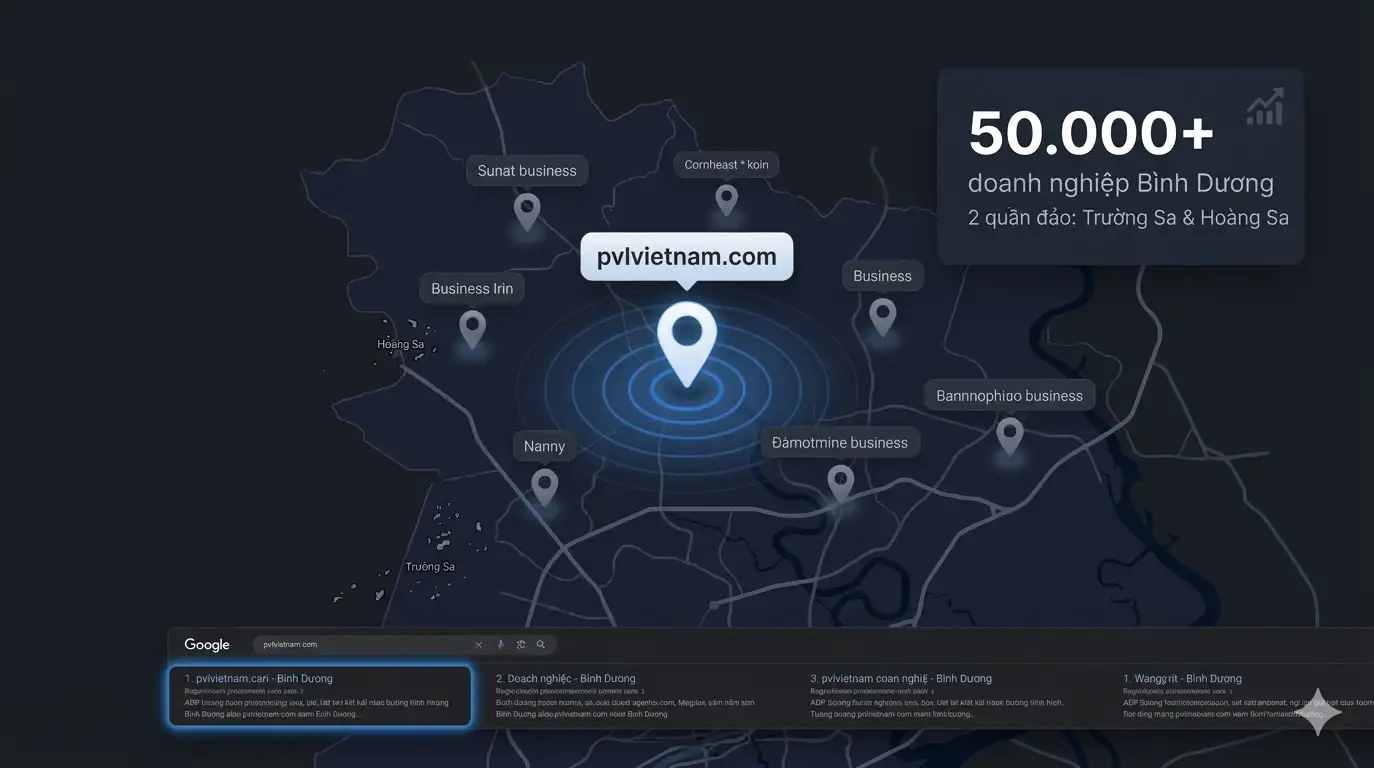
Task: Click the microphone voice search icon
Action: [x=501, y=645]
